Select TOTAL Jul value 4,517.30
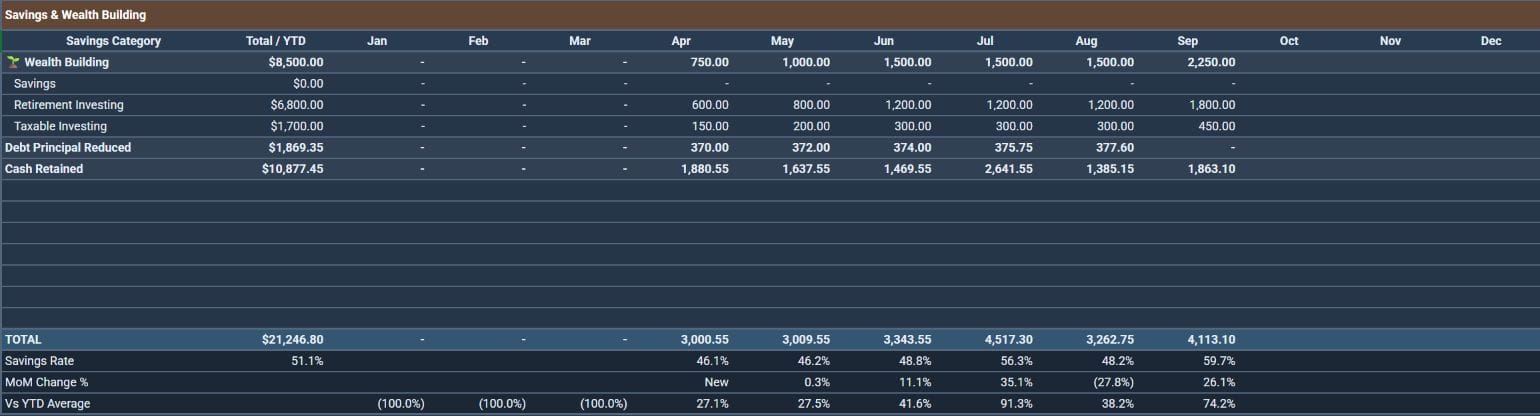The image size is (1540, 416). point(1009,340)
